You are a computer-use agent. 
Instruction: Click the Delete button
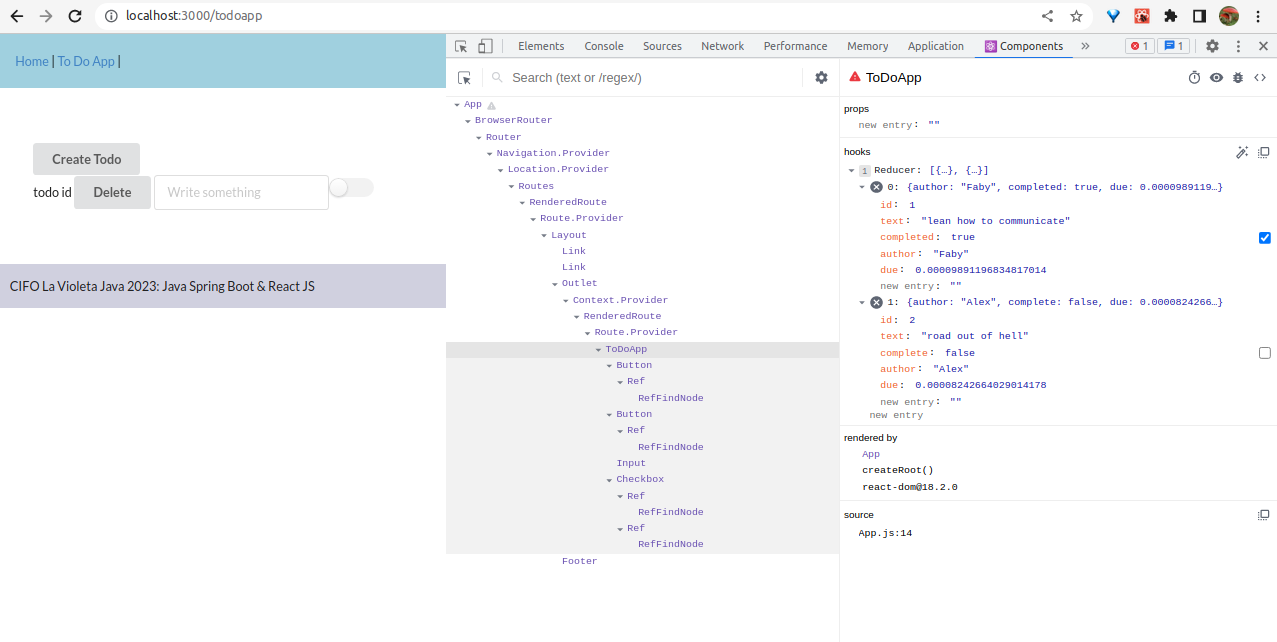click(112, 192)
